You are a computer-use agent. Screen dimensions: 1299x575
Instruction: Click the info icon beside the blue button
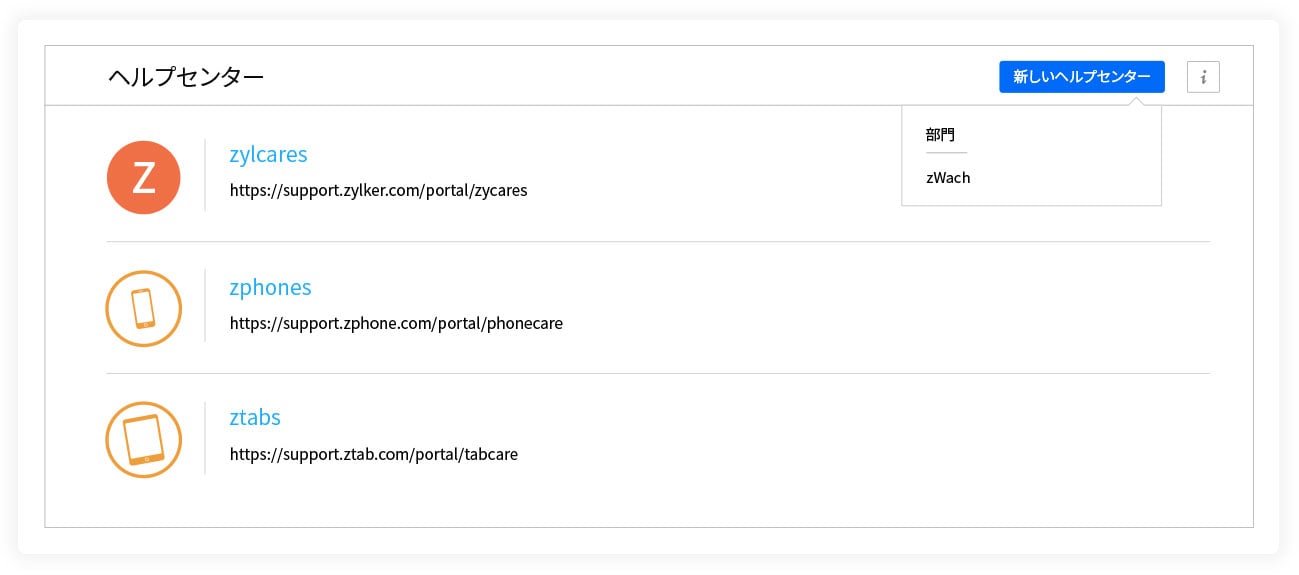click(1203, 77)
